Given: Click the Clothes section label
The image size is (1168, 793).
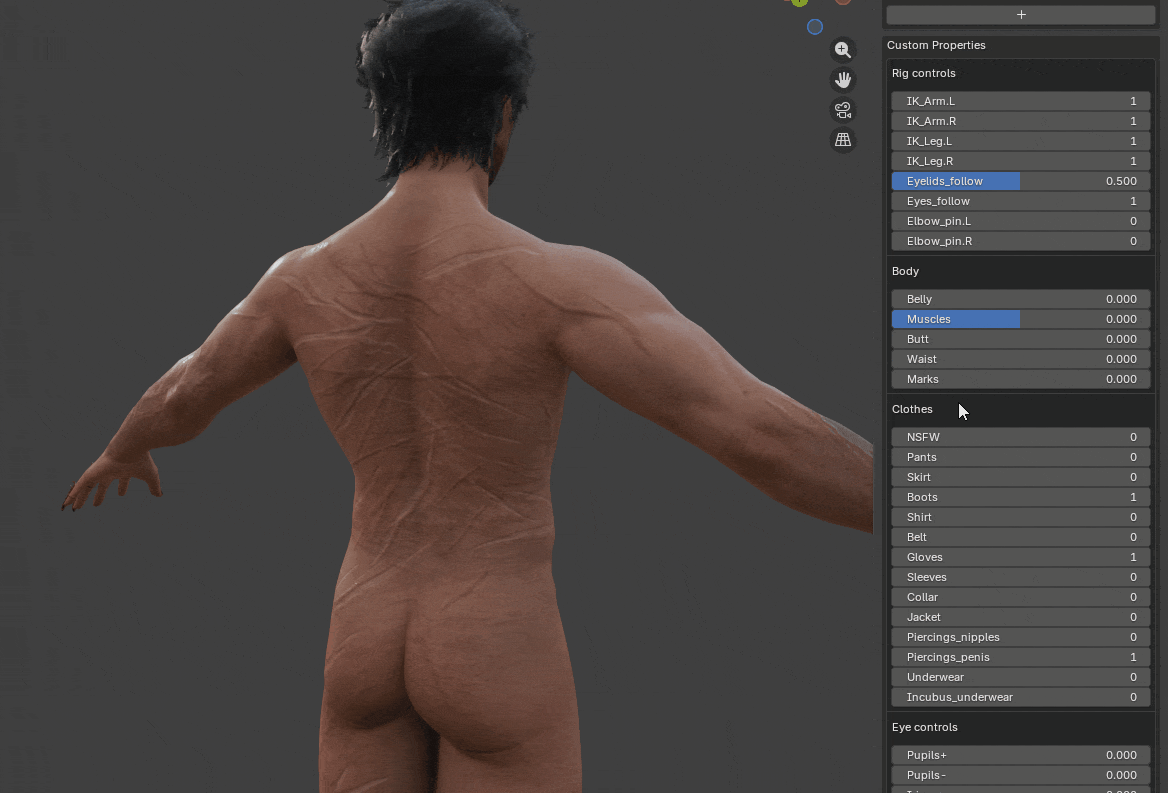Looking at the screenshot, I should (x=912, y=410).
